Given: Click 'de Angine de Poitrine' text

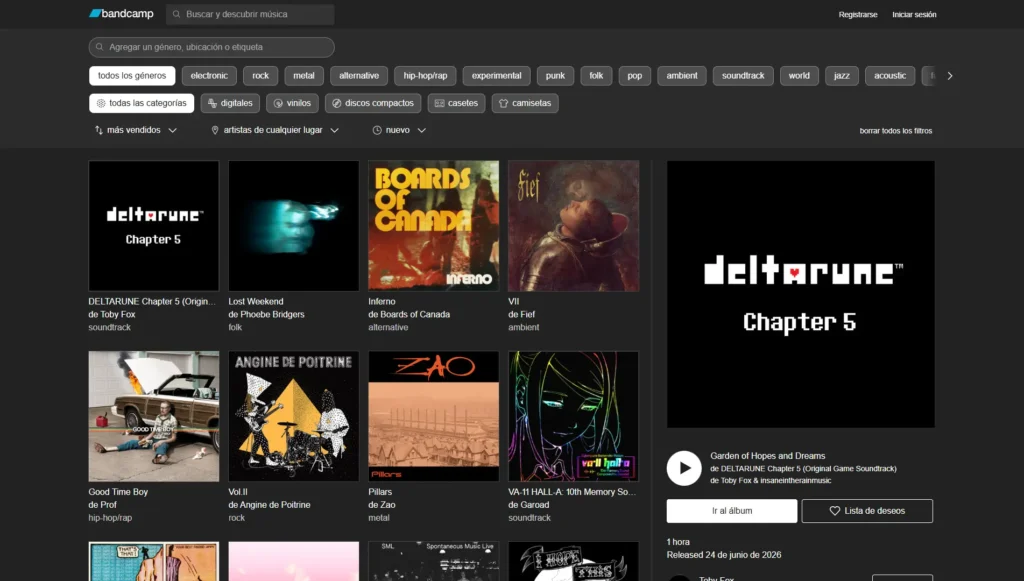Looking at the screenshot, I should coord(269,505).
